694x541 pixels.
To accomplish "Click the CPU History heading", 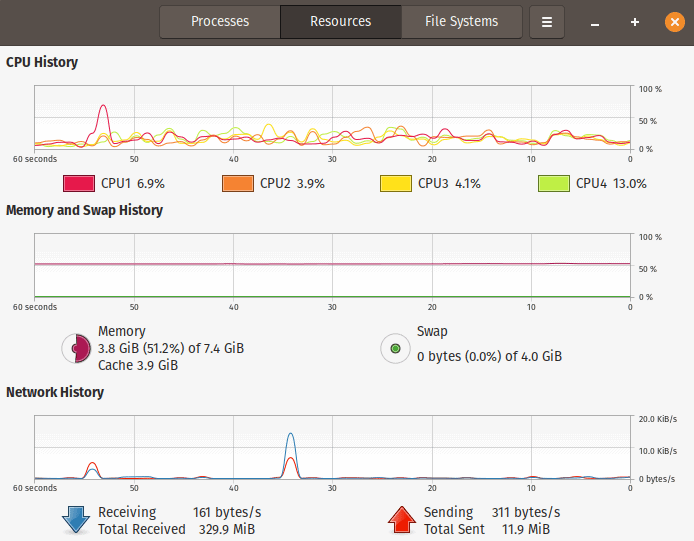I will [42, 62].
